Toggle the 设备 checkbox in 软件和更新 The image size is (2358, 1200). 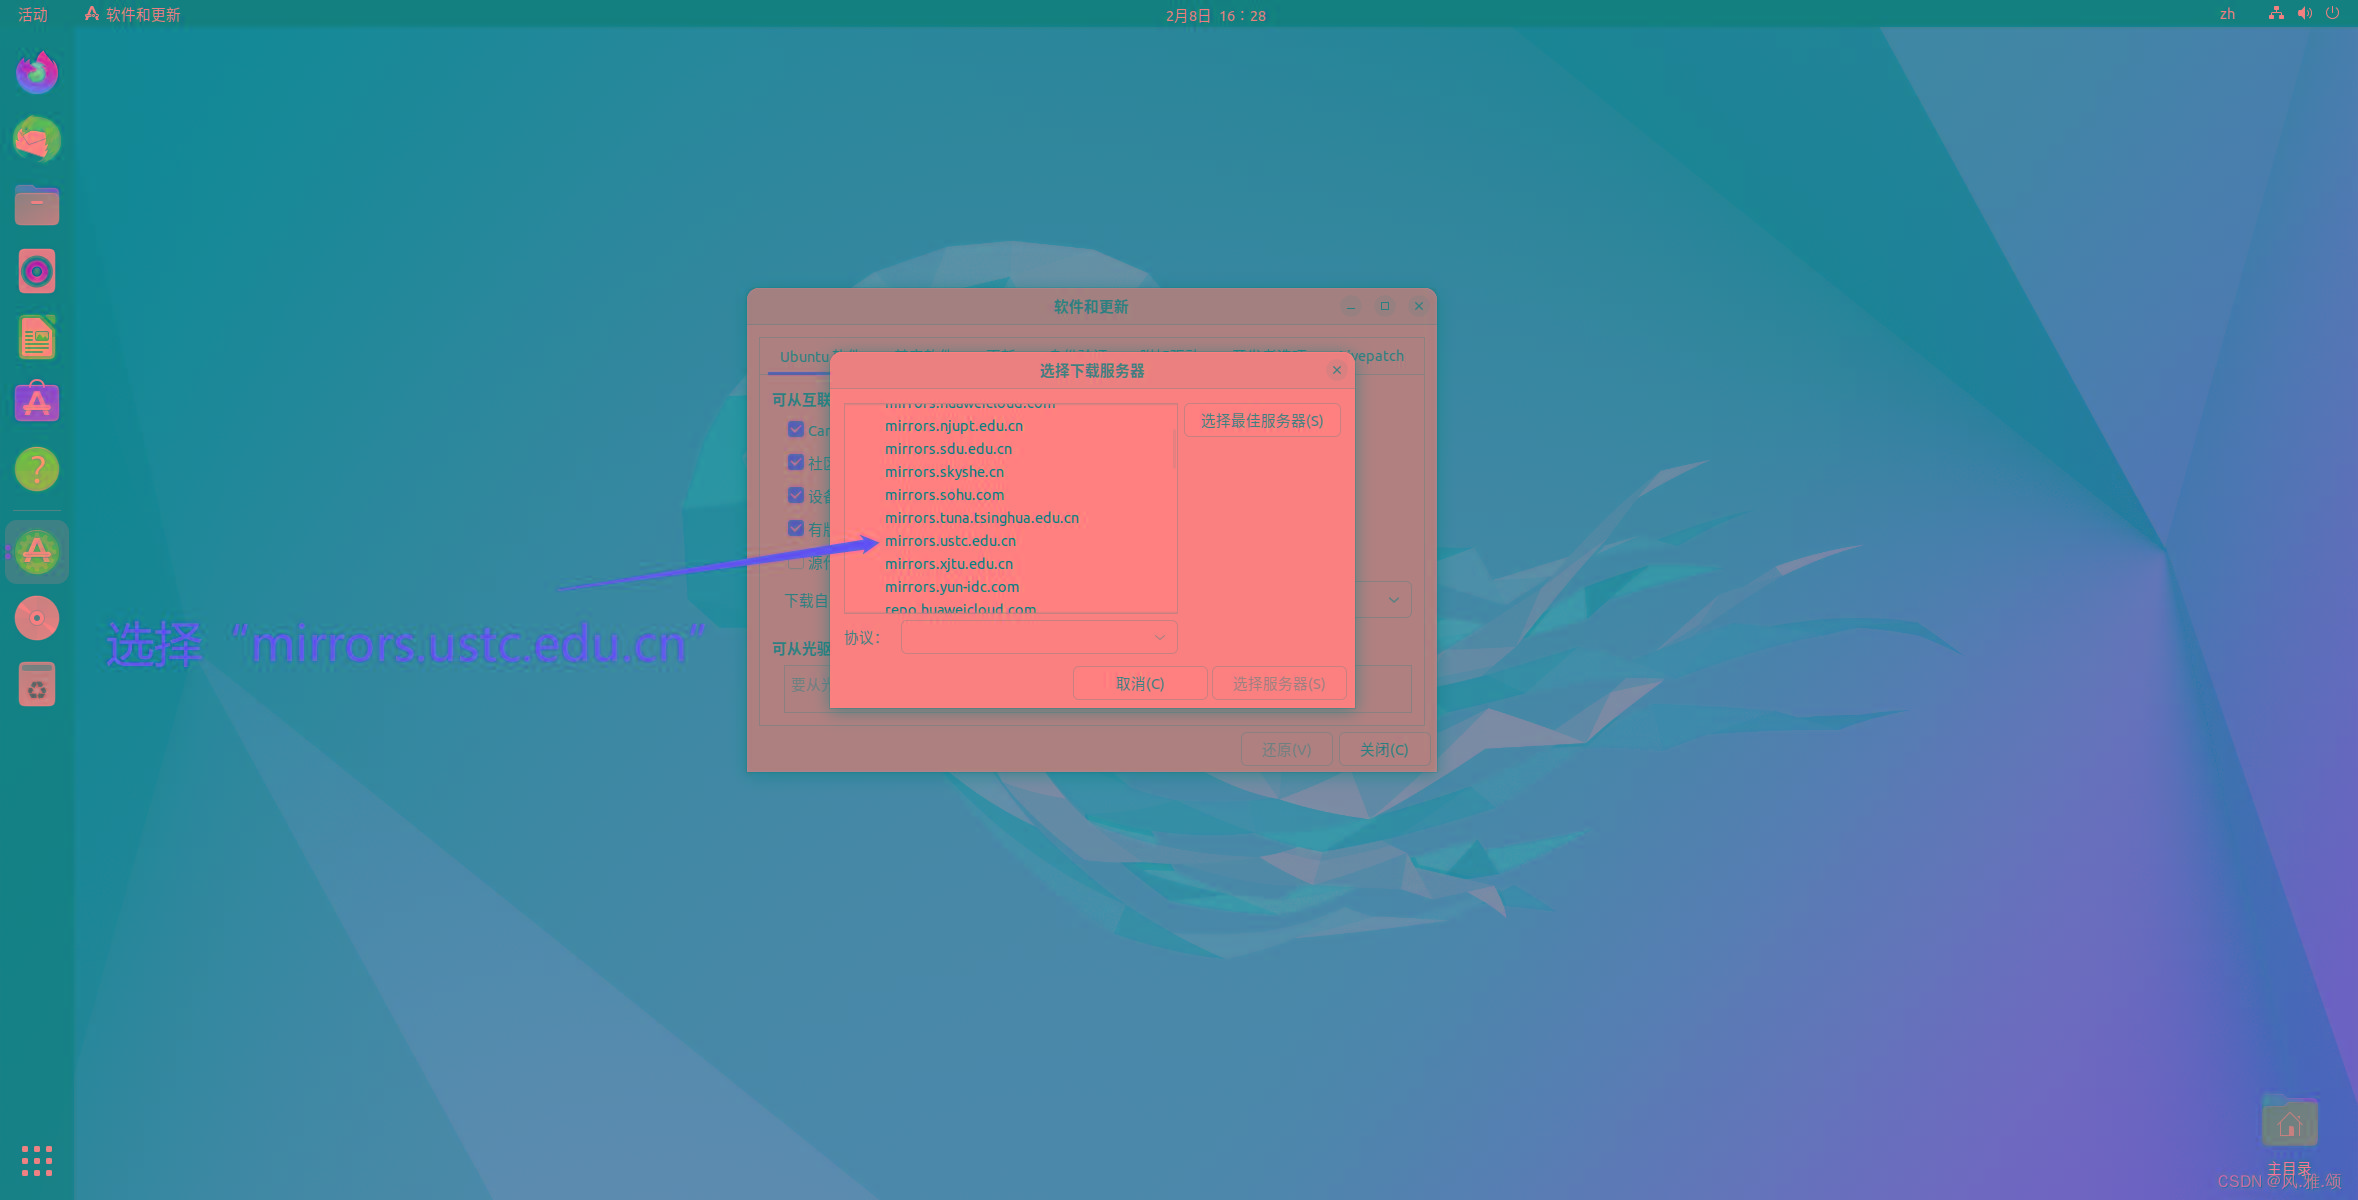coord(796,495)
